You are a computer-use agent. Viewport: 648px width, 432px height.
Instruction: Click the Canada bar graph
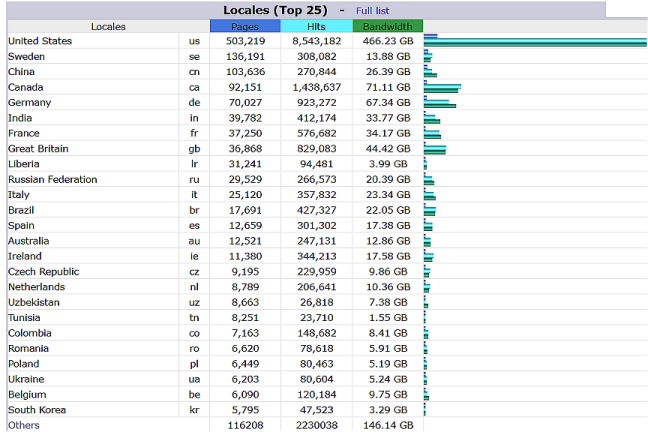443,87
